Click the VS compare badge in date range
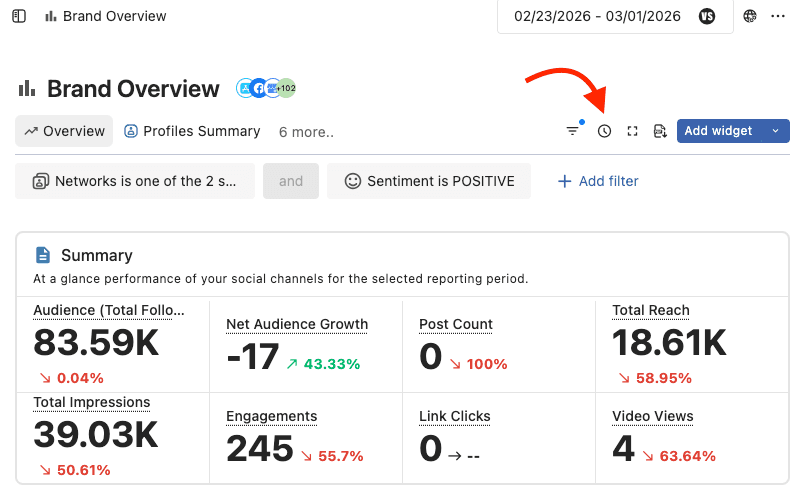Screen dimensions: 802x495 [x=708, y=16]
